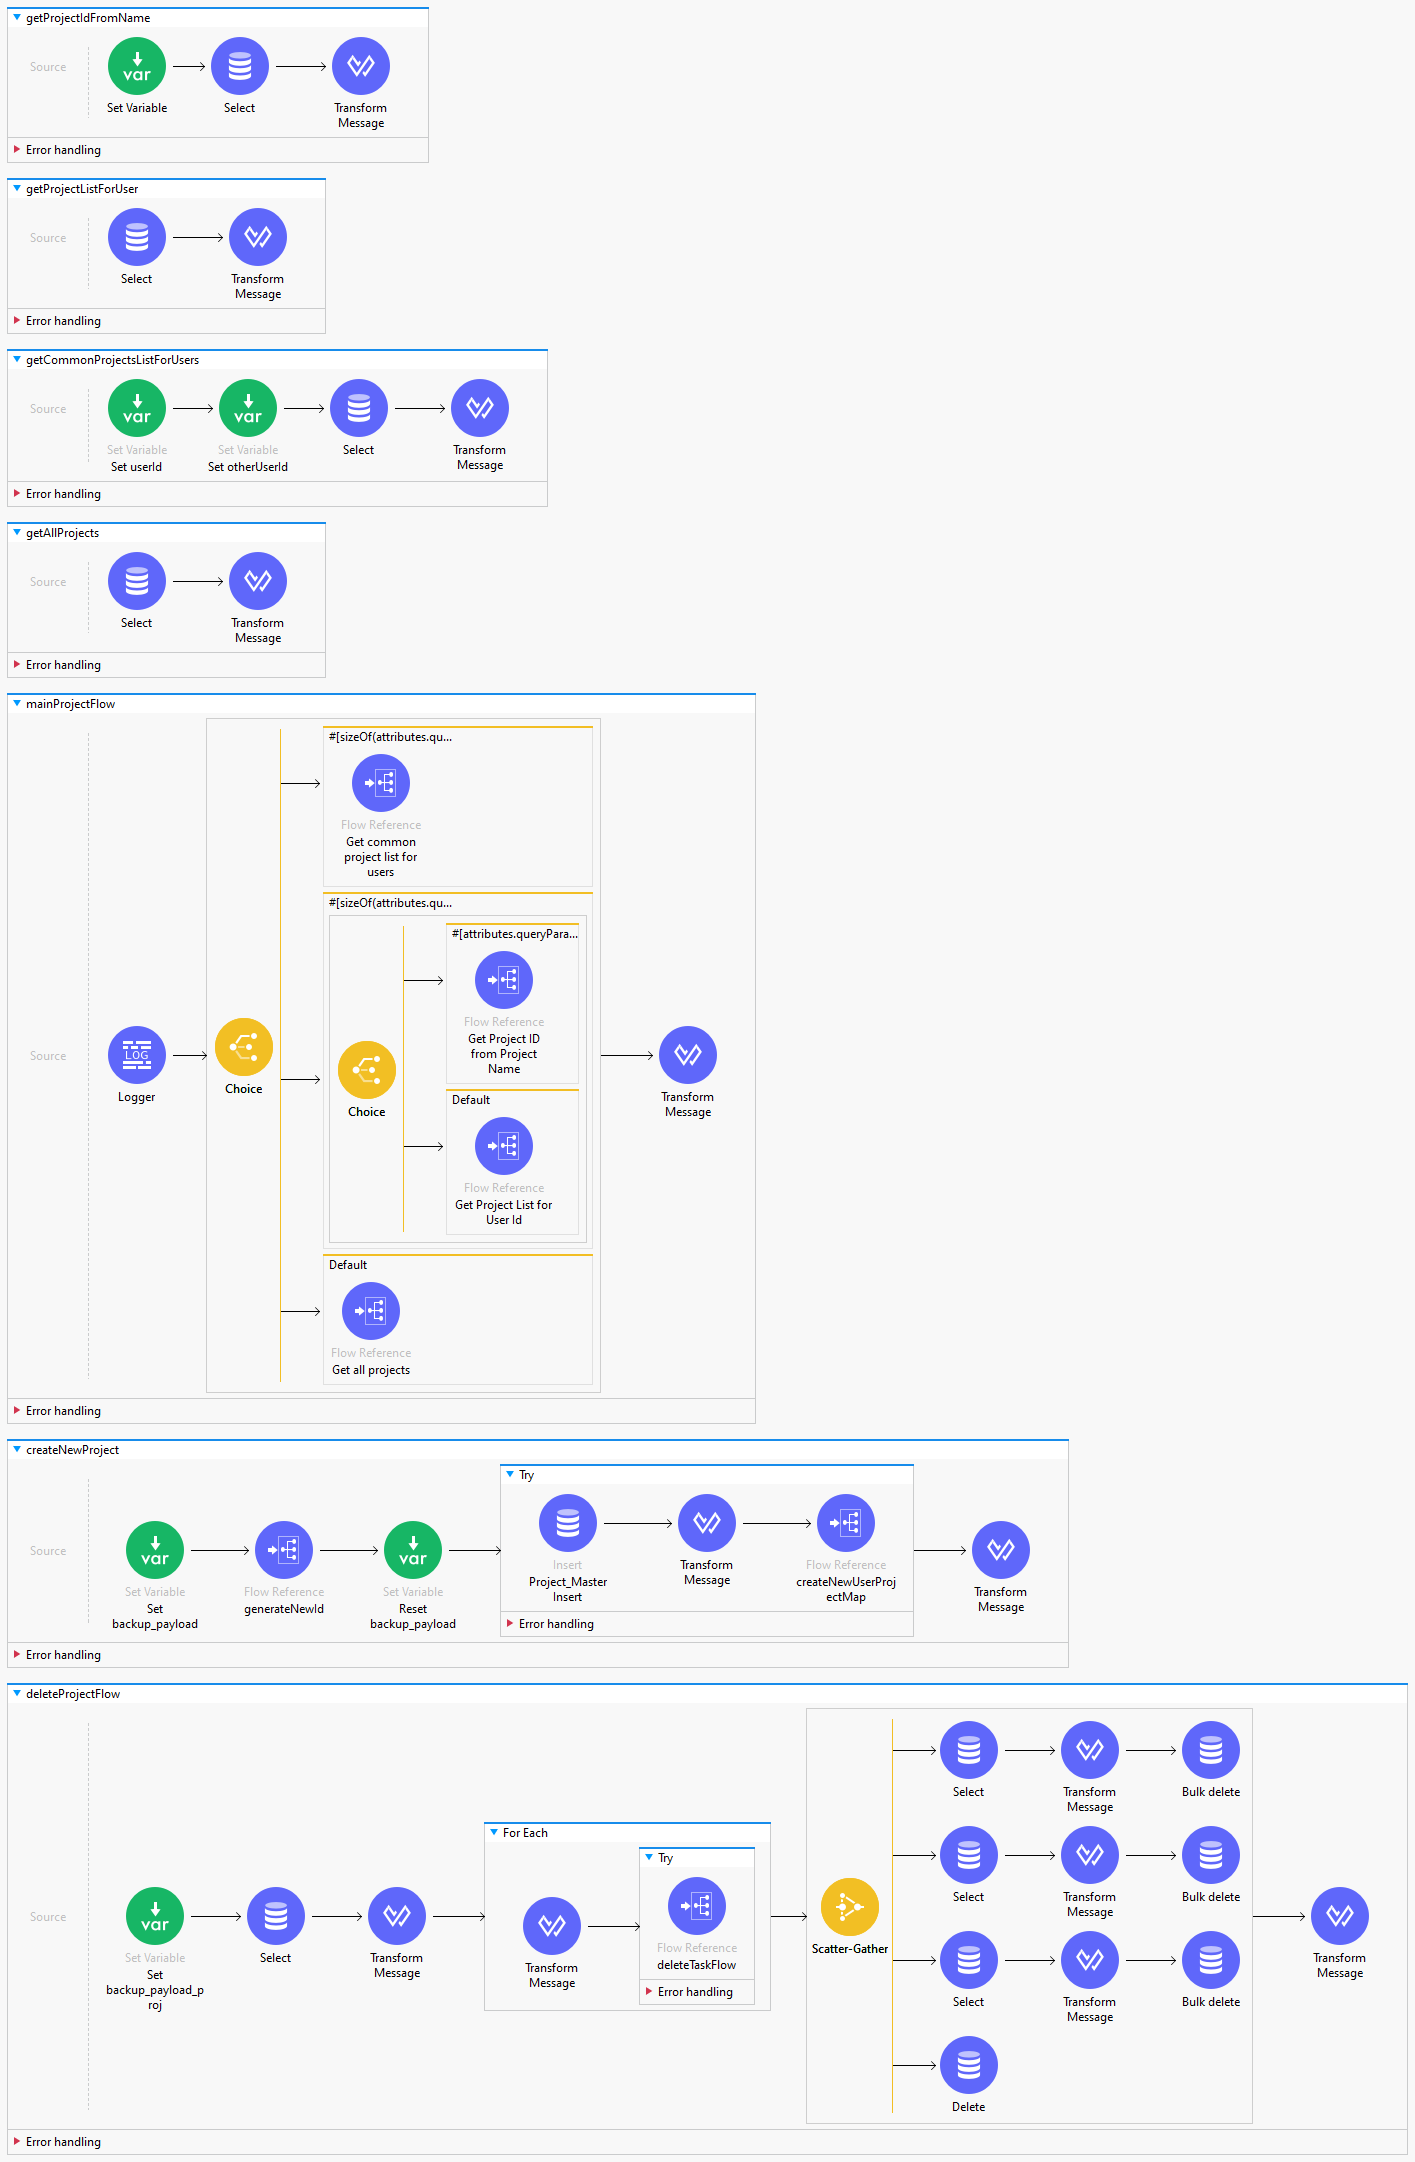This screenshot has height=2162, width=1415.
Task: Select the Logger node in mainProjectFlow
Action: click(137, 1055)
